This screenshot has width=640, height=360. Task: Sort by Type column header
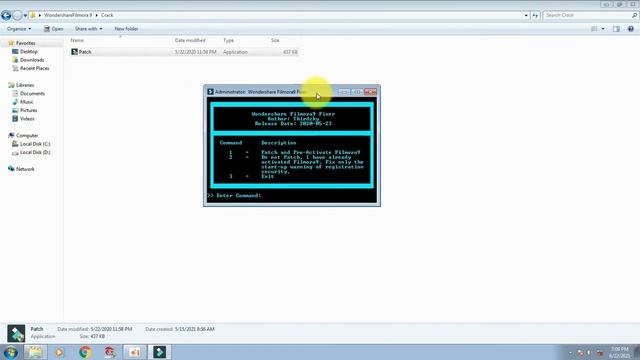[229, 40]
